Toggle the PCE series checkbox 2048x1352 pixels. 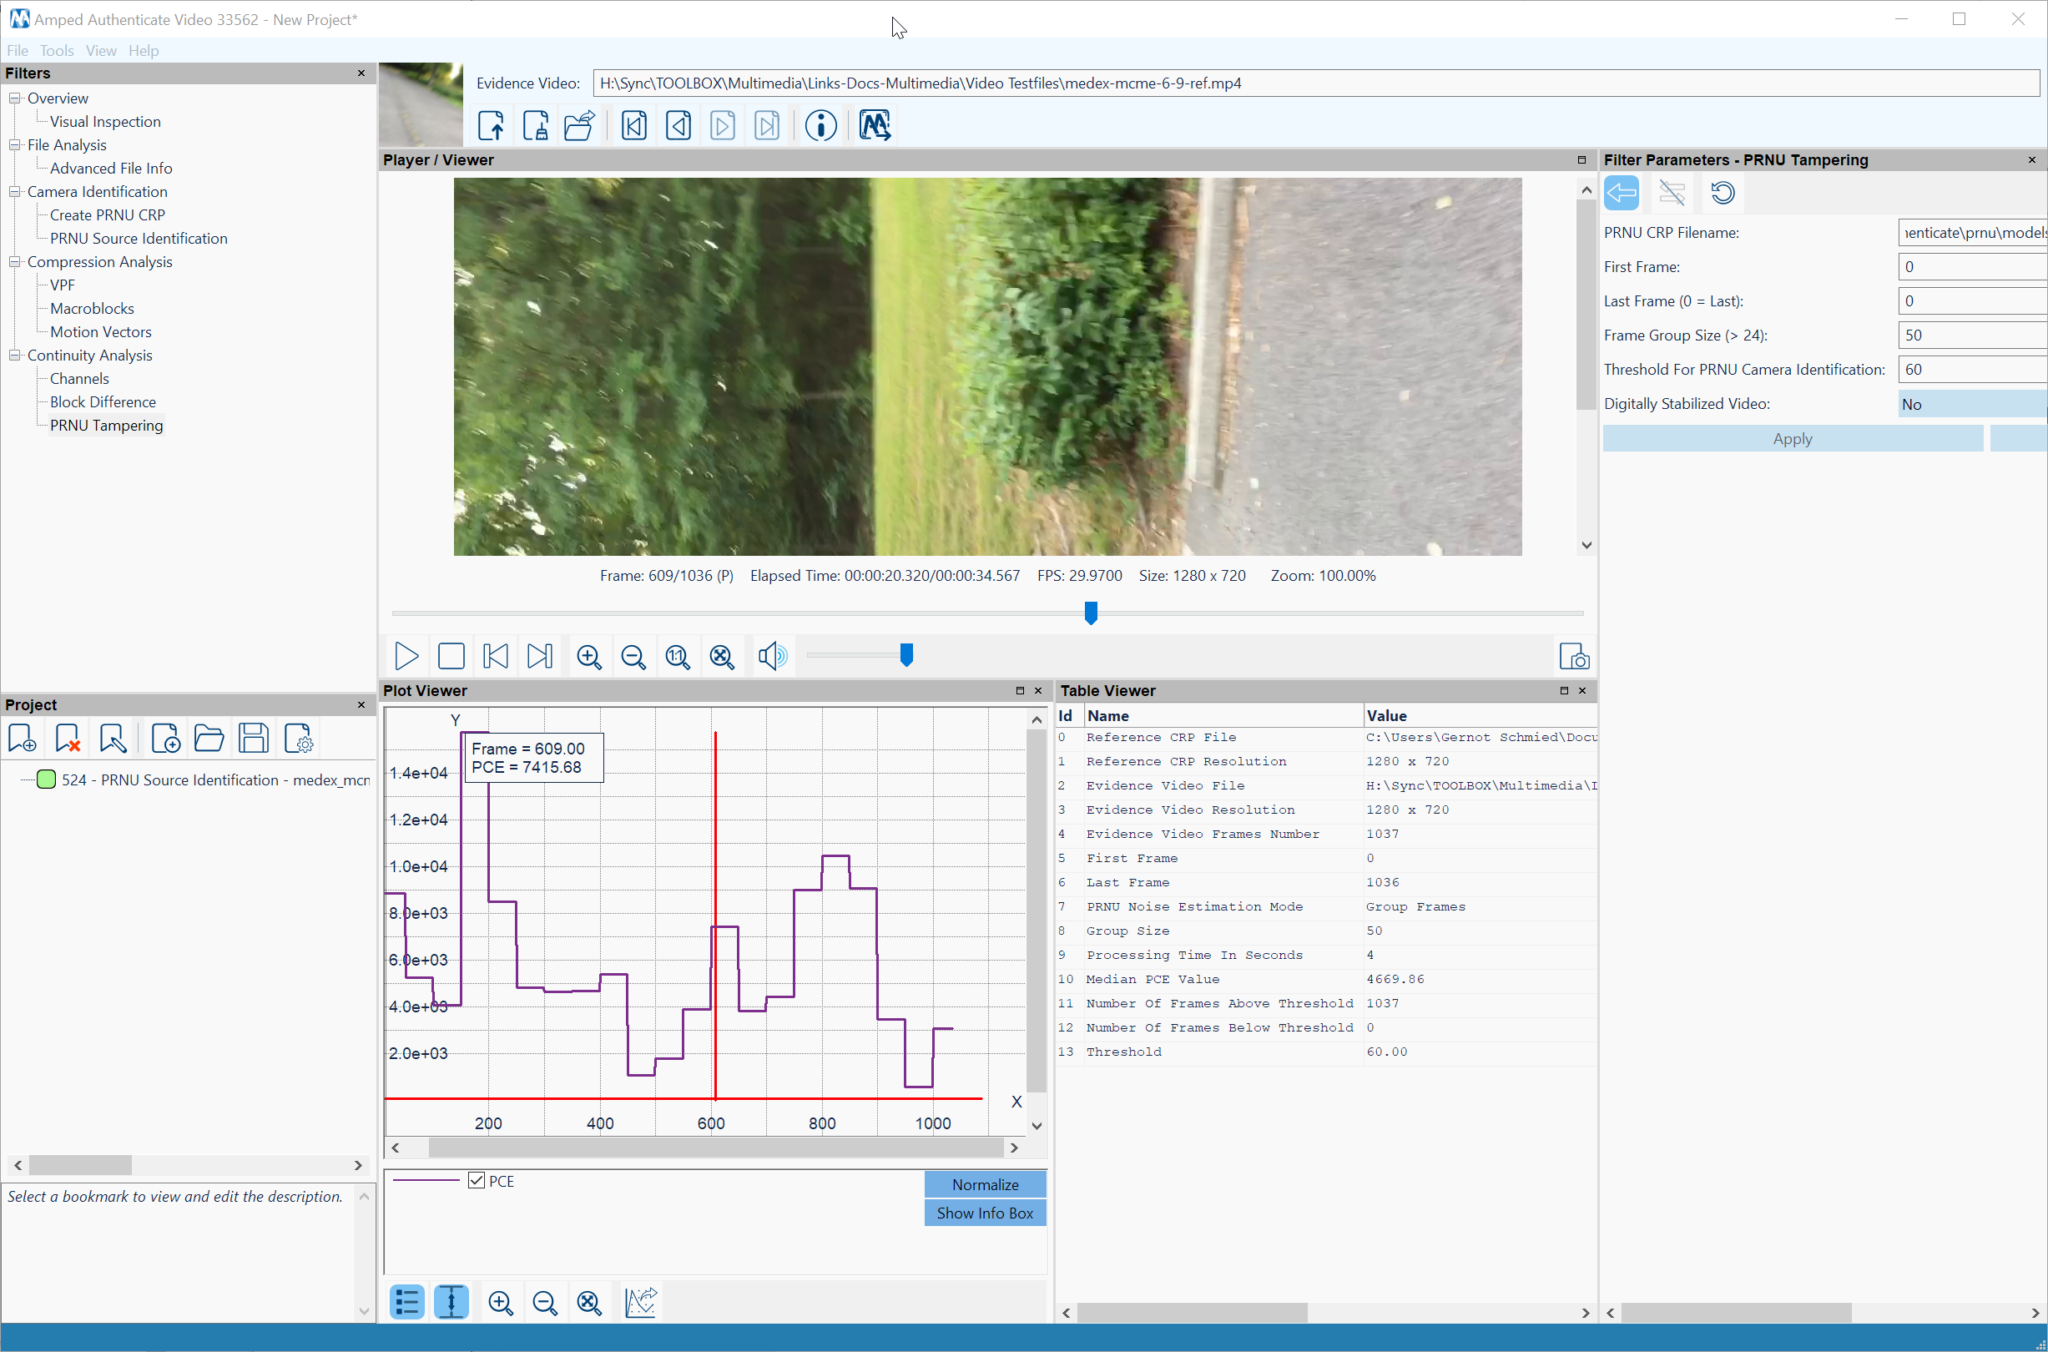pos(478,1180)
